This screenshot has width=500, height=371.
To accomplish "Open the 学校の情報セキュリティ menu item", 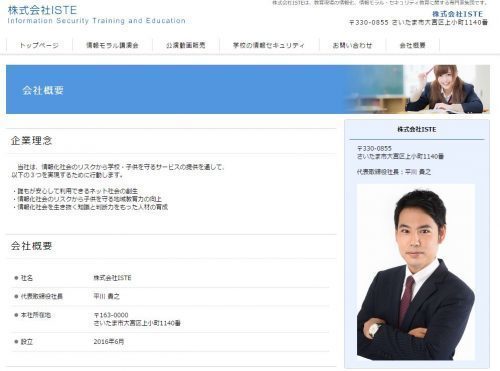I will pos(269,45).
